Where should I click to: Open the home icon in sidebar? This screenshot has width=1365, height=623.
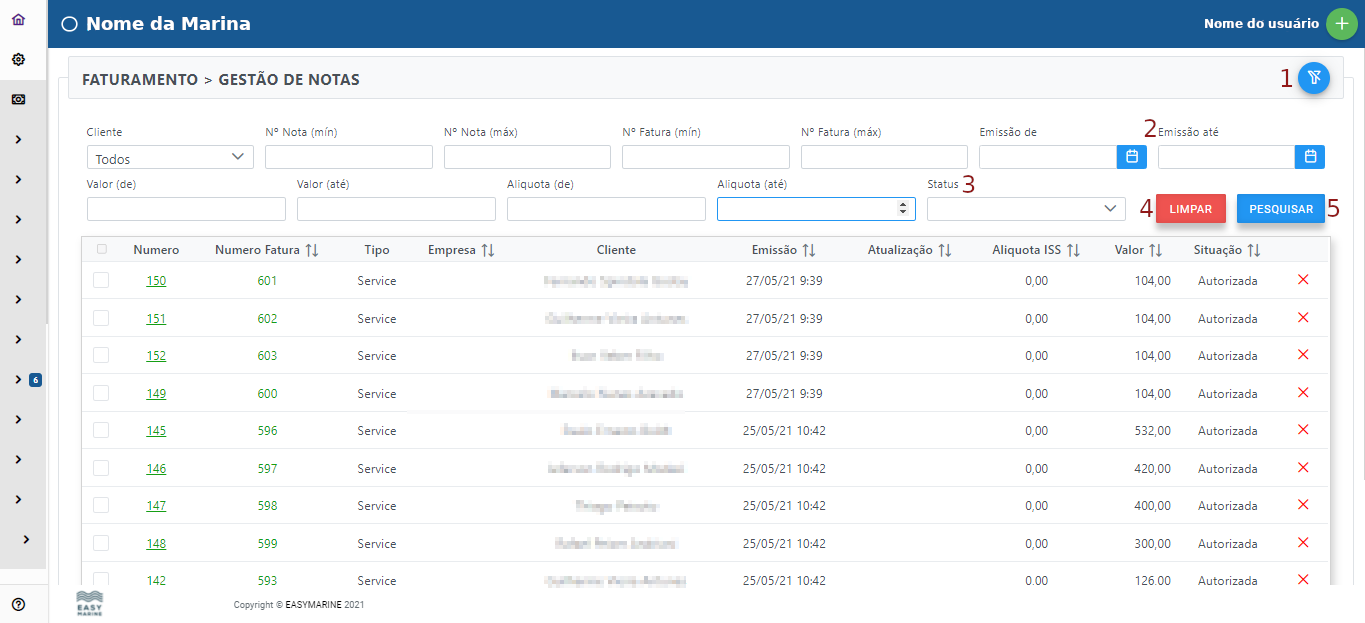[x=18, y=20]
